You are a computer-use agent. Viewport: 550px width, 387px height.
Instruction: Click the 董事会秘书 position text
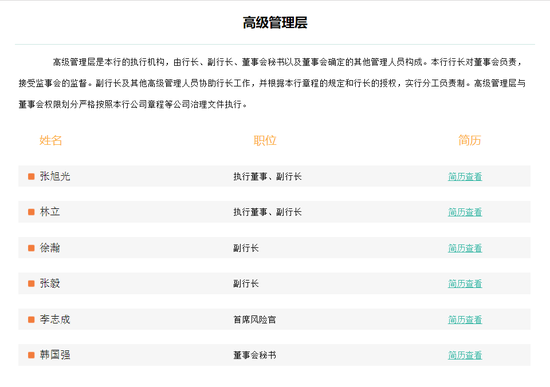(255, 355)
